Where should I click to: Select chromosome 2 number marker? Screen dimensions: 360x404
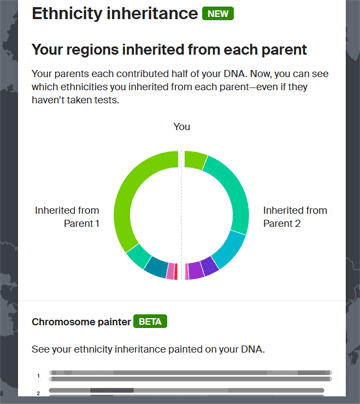(x=38, y=393)
